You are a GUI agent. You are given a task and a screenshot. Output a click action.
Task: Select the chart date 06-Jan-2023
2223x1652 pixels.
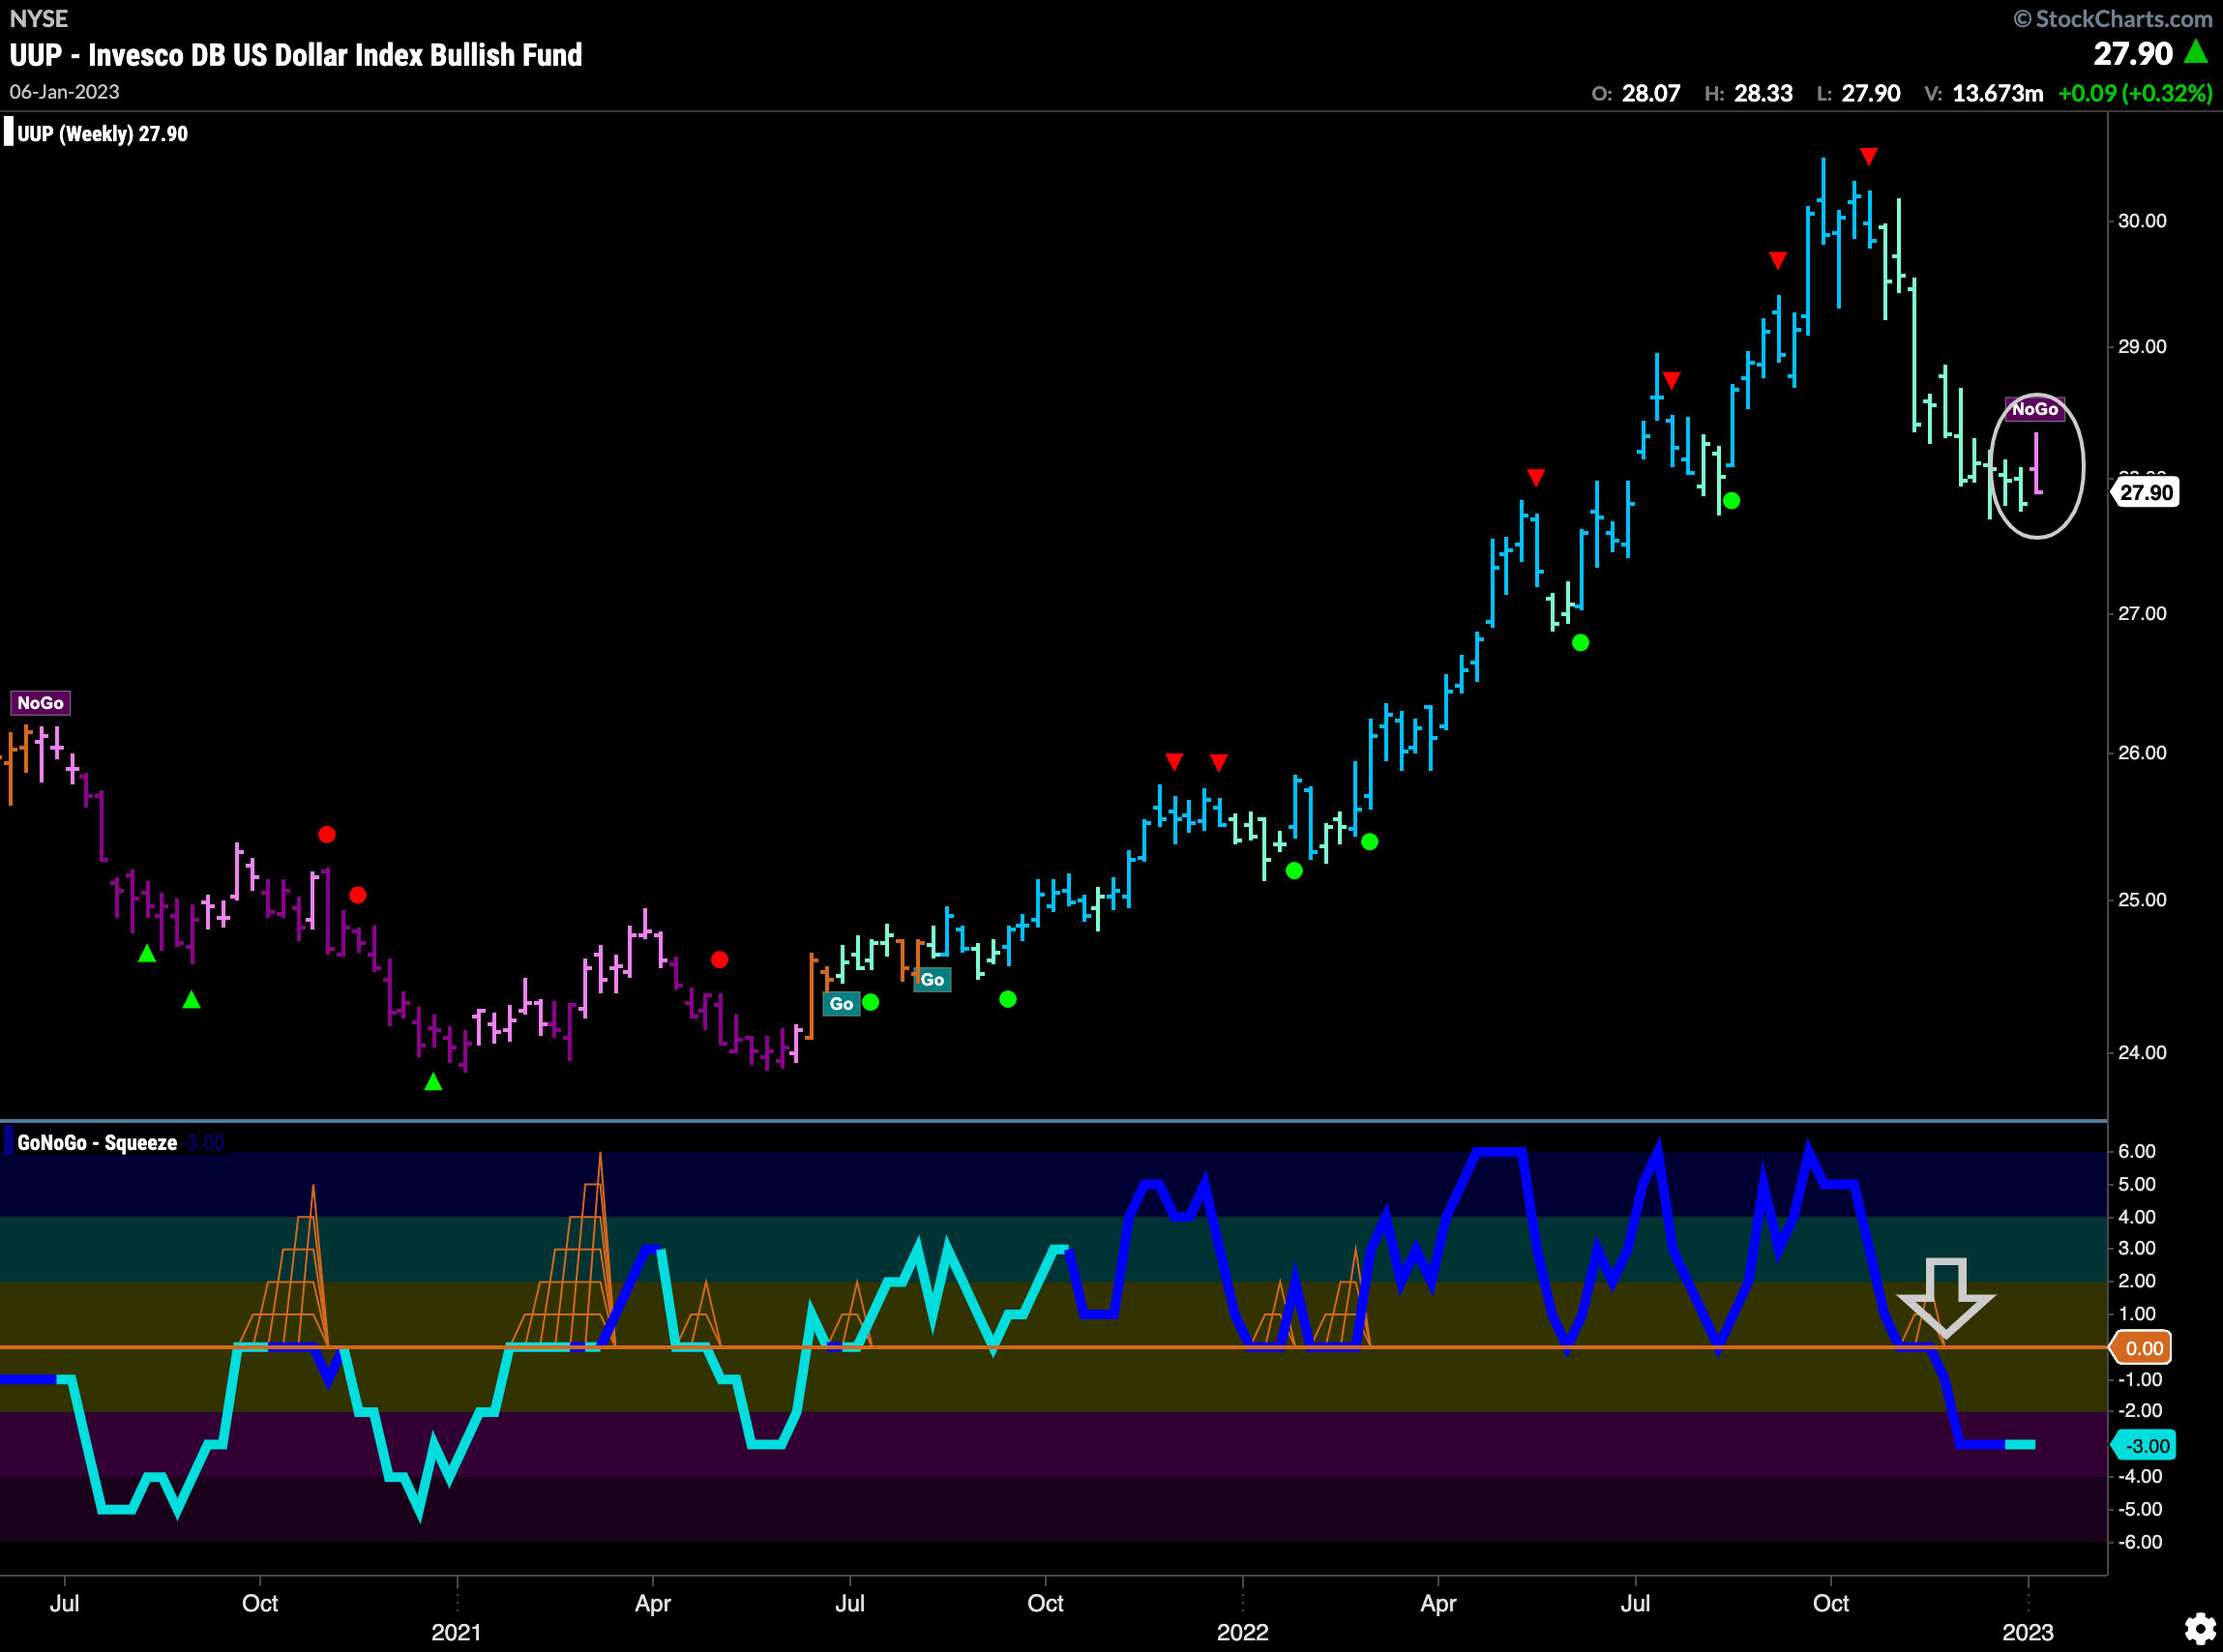64,92
